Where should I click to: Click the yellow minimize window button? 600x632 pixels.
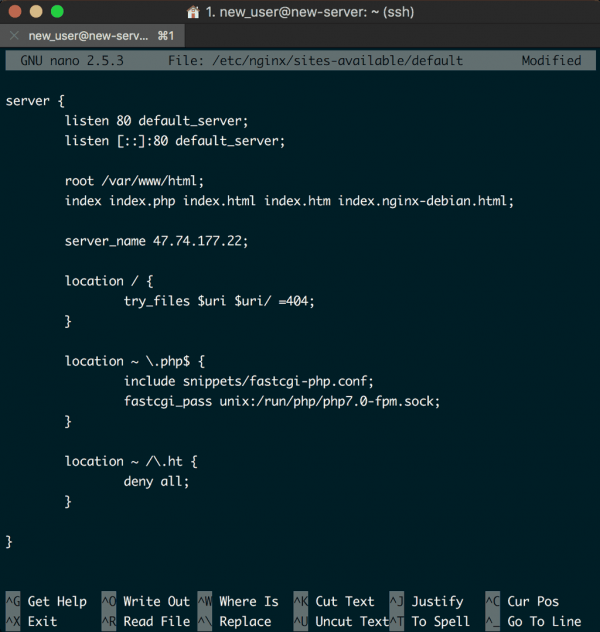pyautogui.click(x=36, y=11)
